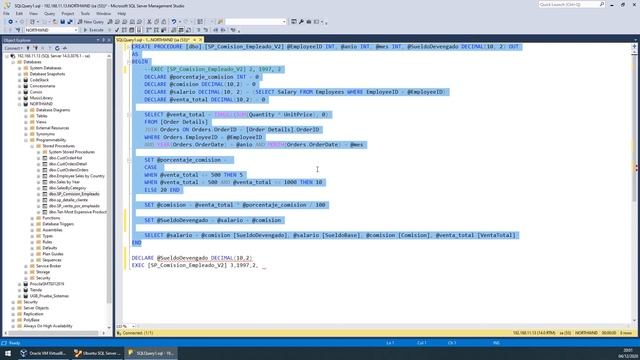Collapse the NORTHWIND database node
The image size is (640, 360).
tap(20, 104)
